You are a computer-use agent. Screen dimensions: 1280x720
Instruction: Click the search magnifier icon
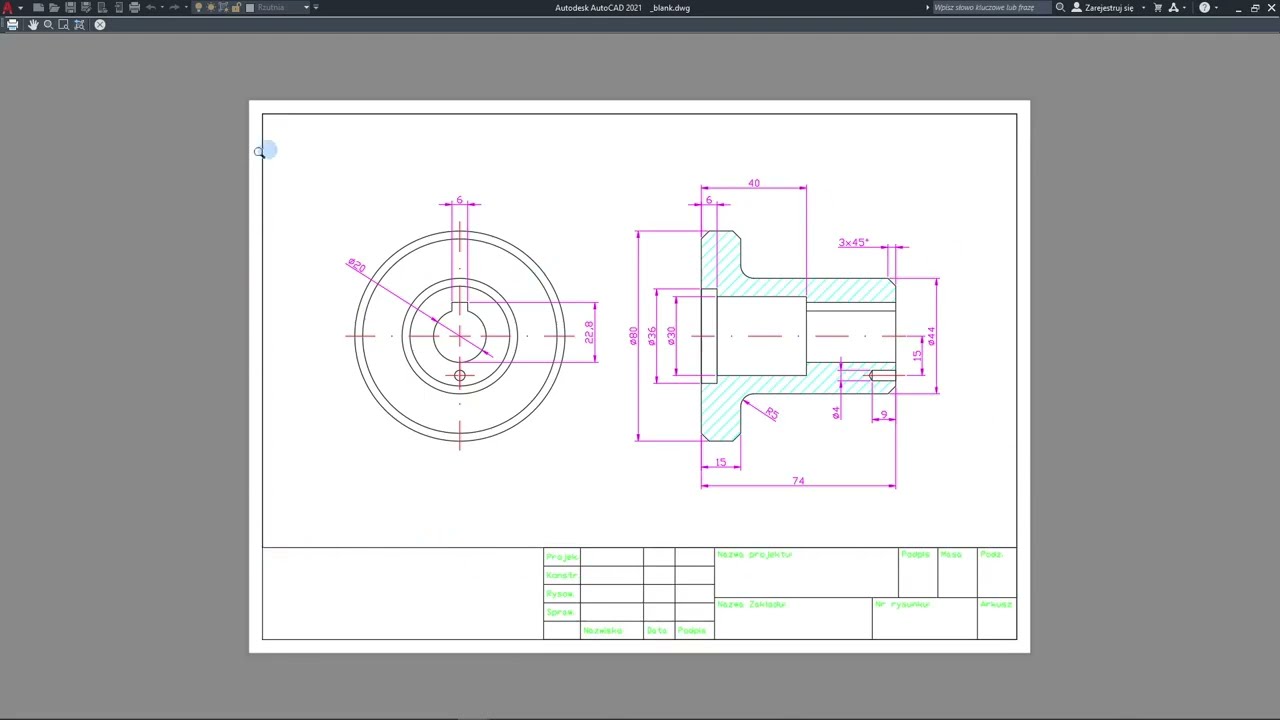coord(1060,7)
